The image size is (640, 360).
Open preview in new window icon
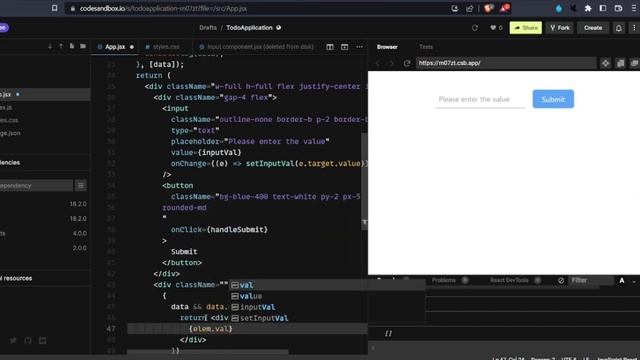634,63
